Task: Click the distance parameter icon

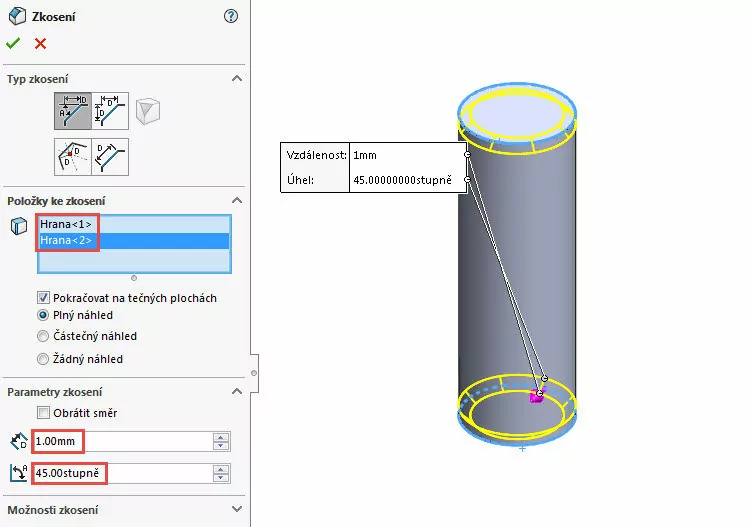Action: [19, 441]
